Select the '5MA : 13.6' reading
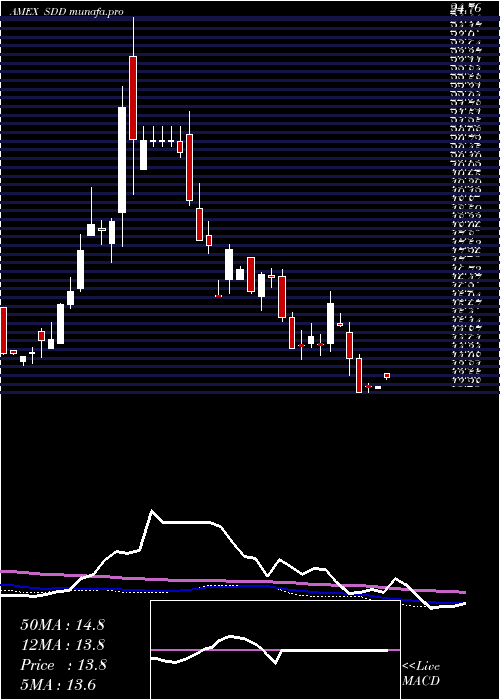Screen dimensions: 500x700 click(x=58, y=684)
